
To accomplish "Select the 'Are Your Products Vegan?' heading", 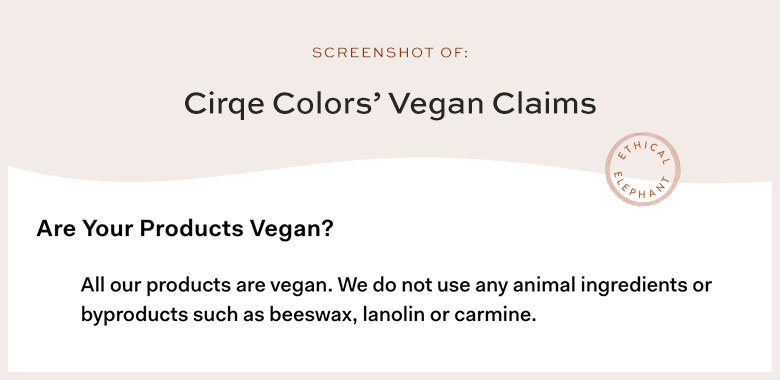I will [x=185, y=229].
